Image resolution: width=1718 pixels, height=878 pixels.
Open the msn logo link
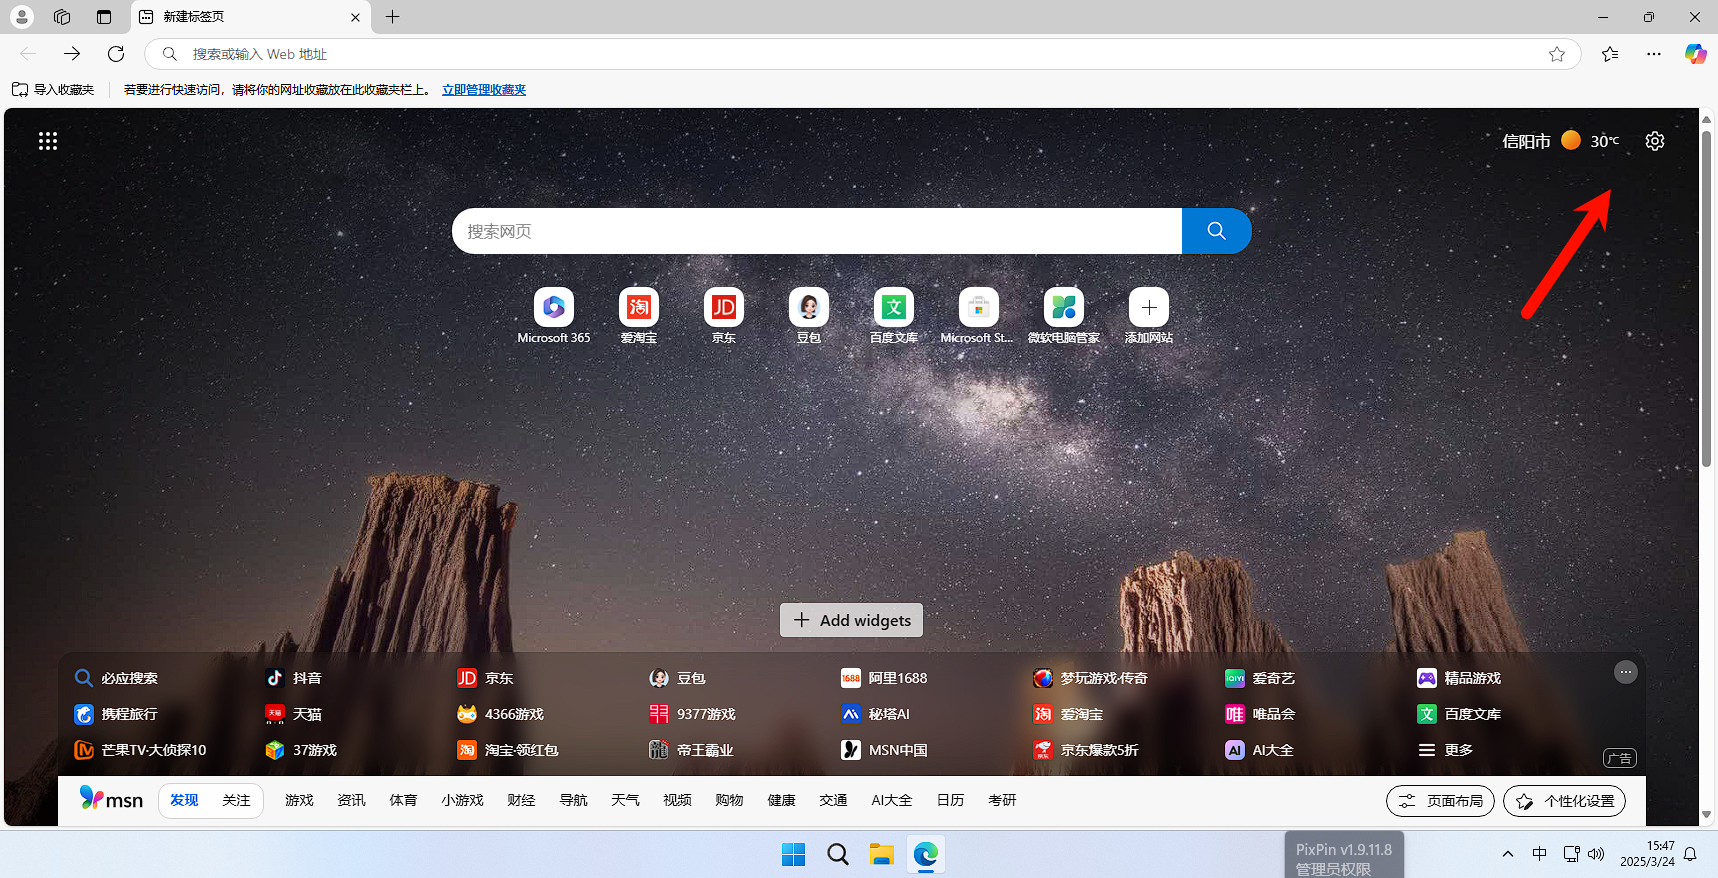tap(112, 799)
